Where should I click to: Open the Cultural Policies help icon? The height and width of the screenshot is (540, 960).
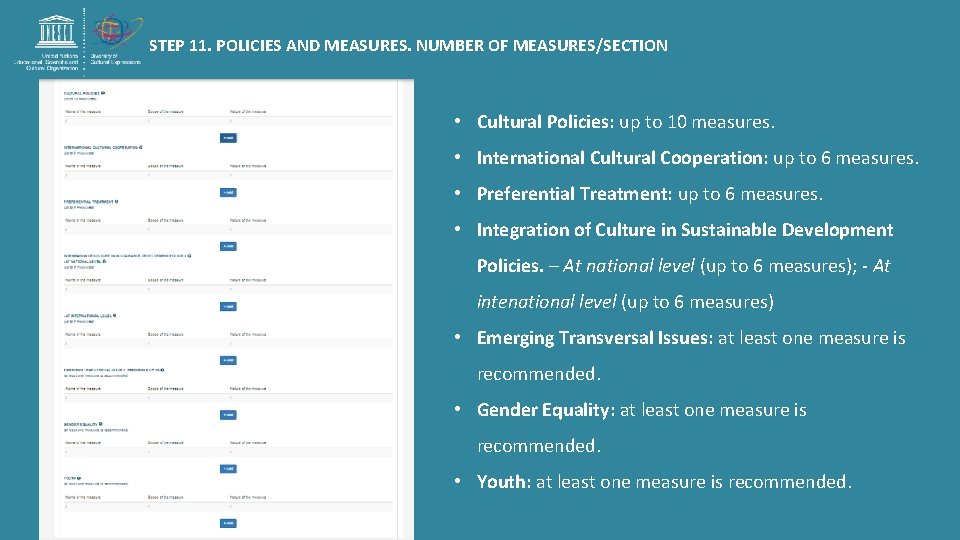click(x=103, y=93)
